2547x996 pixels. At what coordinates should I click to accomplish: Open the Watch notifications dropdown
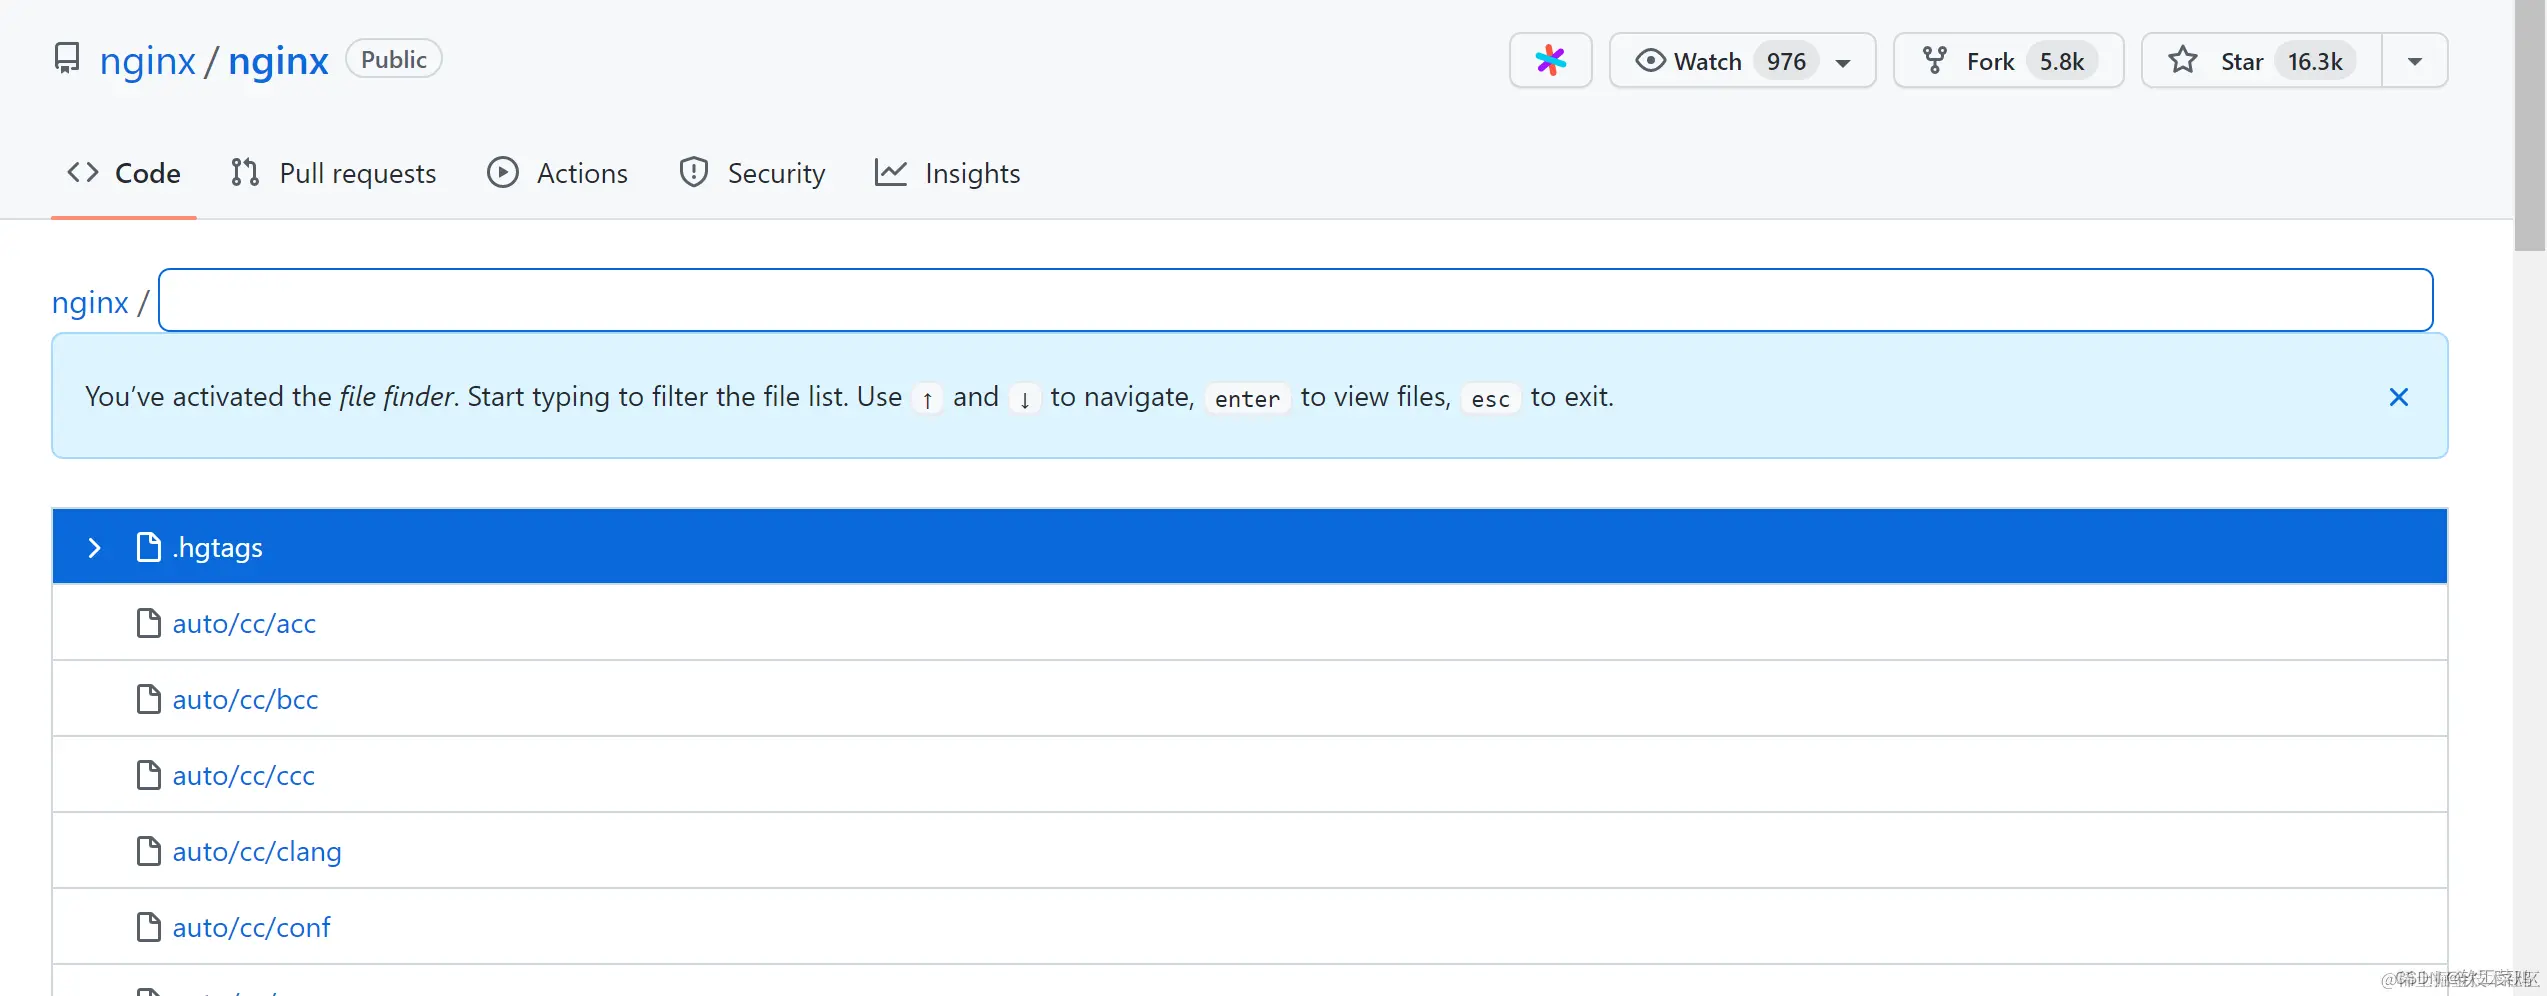click(1742, 61)
